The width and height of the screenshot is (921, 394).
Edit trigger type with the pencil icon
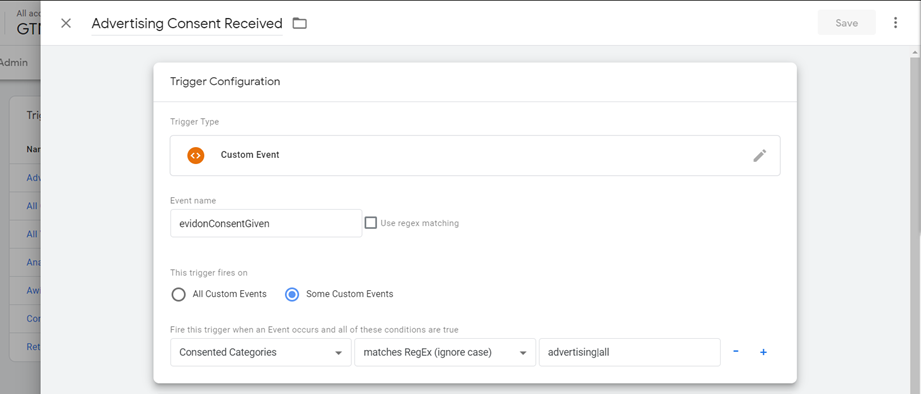pos(759,156)
